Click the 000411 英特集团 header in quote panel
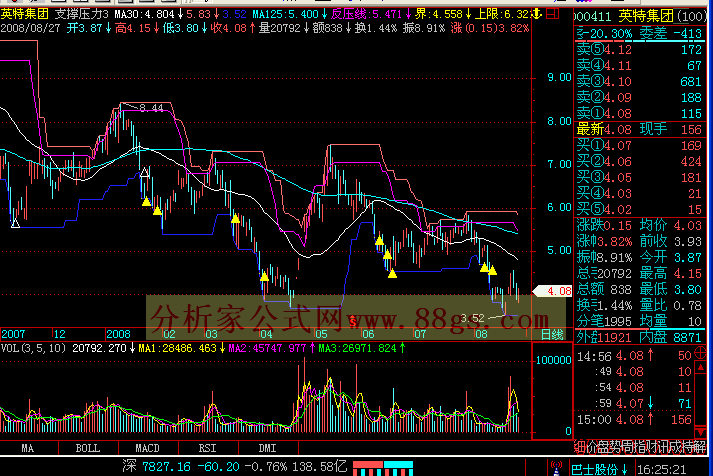The width and height of the screenshot is (713, 476). (640, 17)
